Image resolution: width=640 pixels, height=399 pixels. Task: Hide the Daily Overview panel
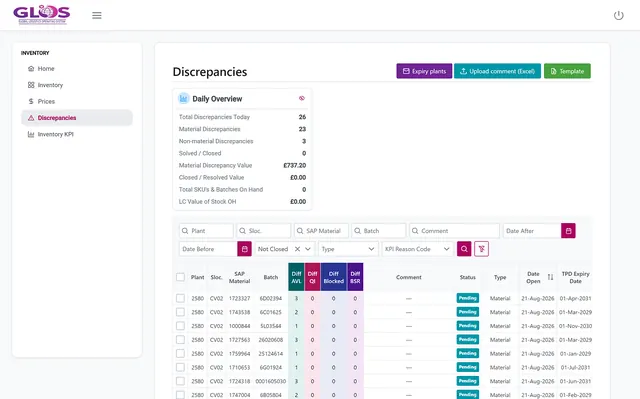[x=302, y=98]
